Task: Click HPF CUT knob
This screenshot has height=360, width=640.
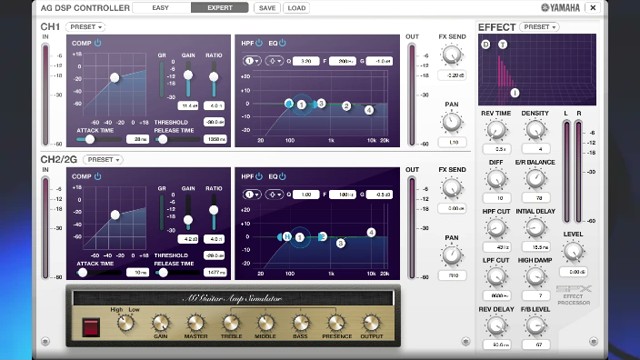Action: pos(496,229)
